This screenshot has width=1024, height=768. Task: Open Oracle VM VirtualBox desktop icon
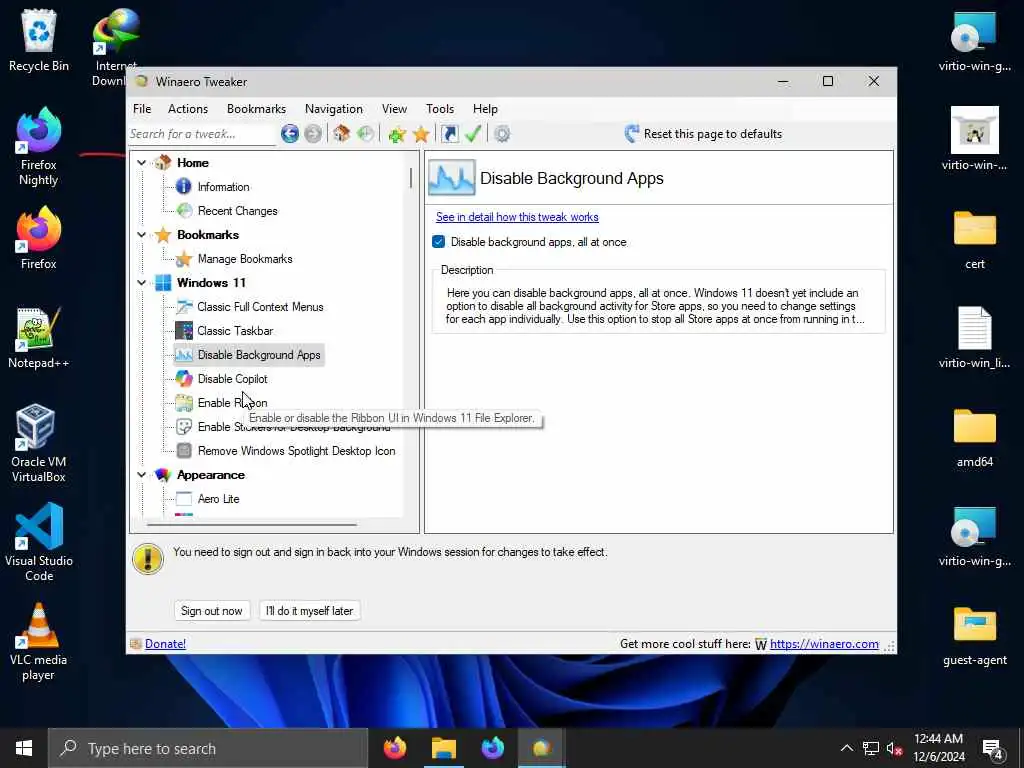click(x=39, y=444)
